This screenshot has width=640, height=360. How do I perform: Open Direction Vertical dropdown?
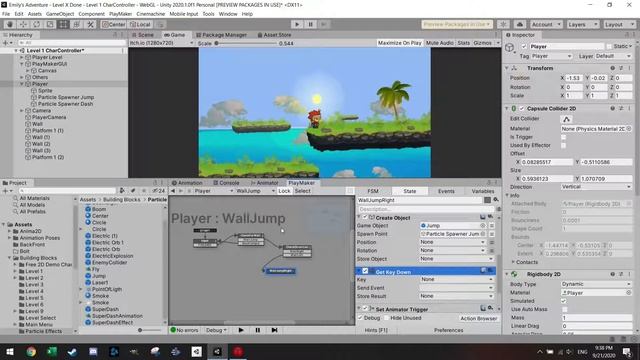tap(596, 187)
